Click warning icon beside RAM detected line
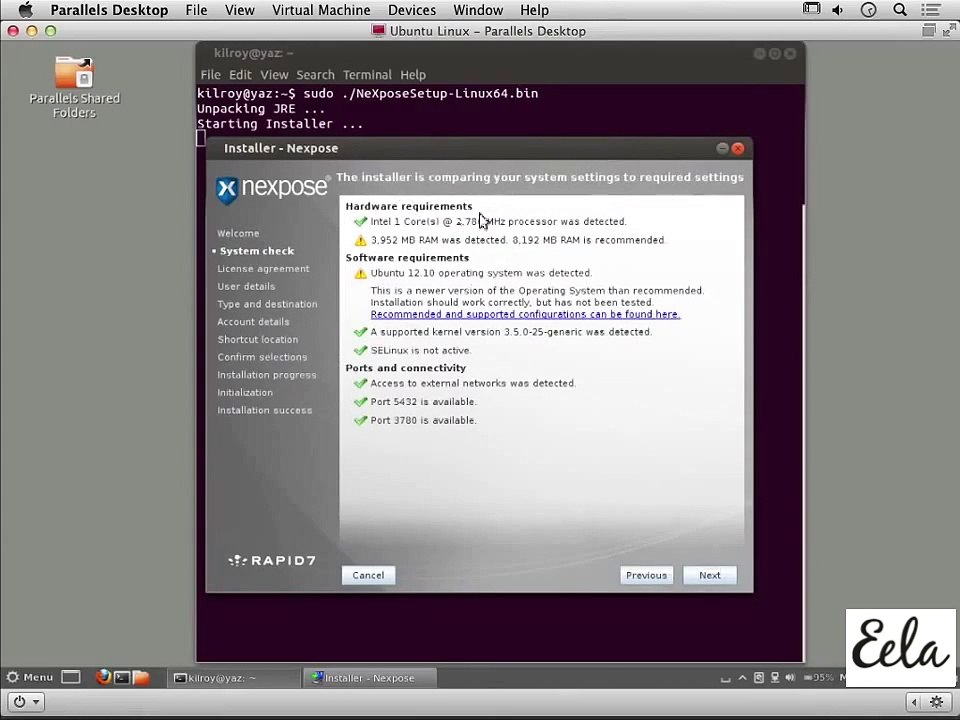The height and width of the screenshot is (720, 960). [x=360, y=240]
